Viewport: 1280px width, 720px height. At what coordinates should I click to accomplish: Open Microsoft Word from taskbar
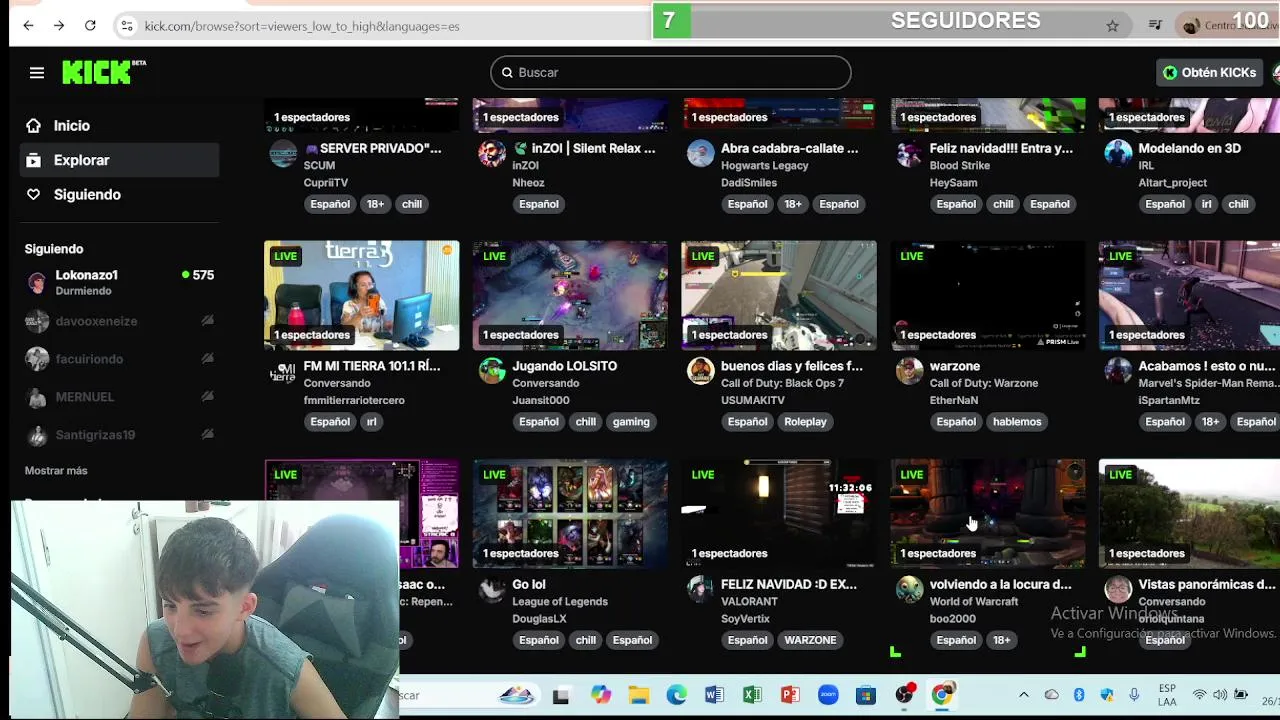tap(714, 695)
